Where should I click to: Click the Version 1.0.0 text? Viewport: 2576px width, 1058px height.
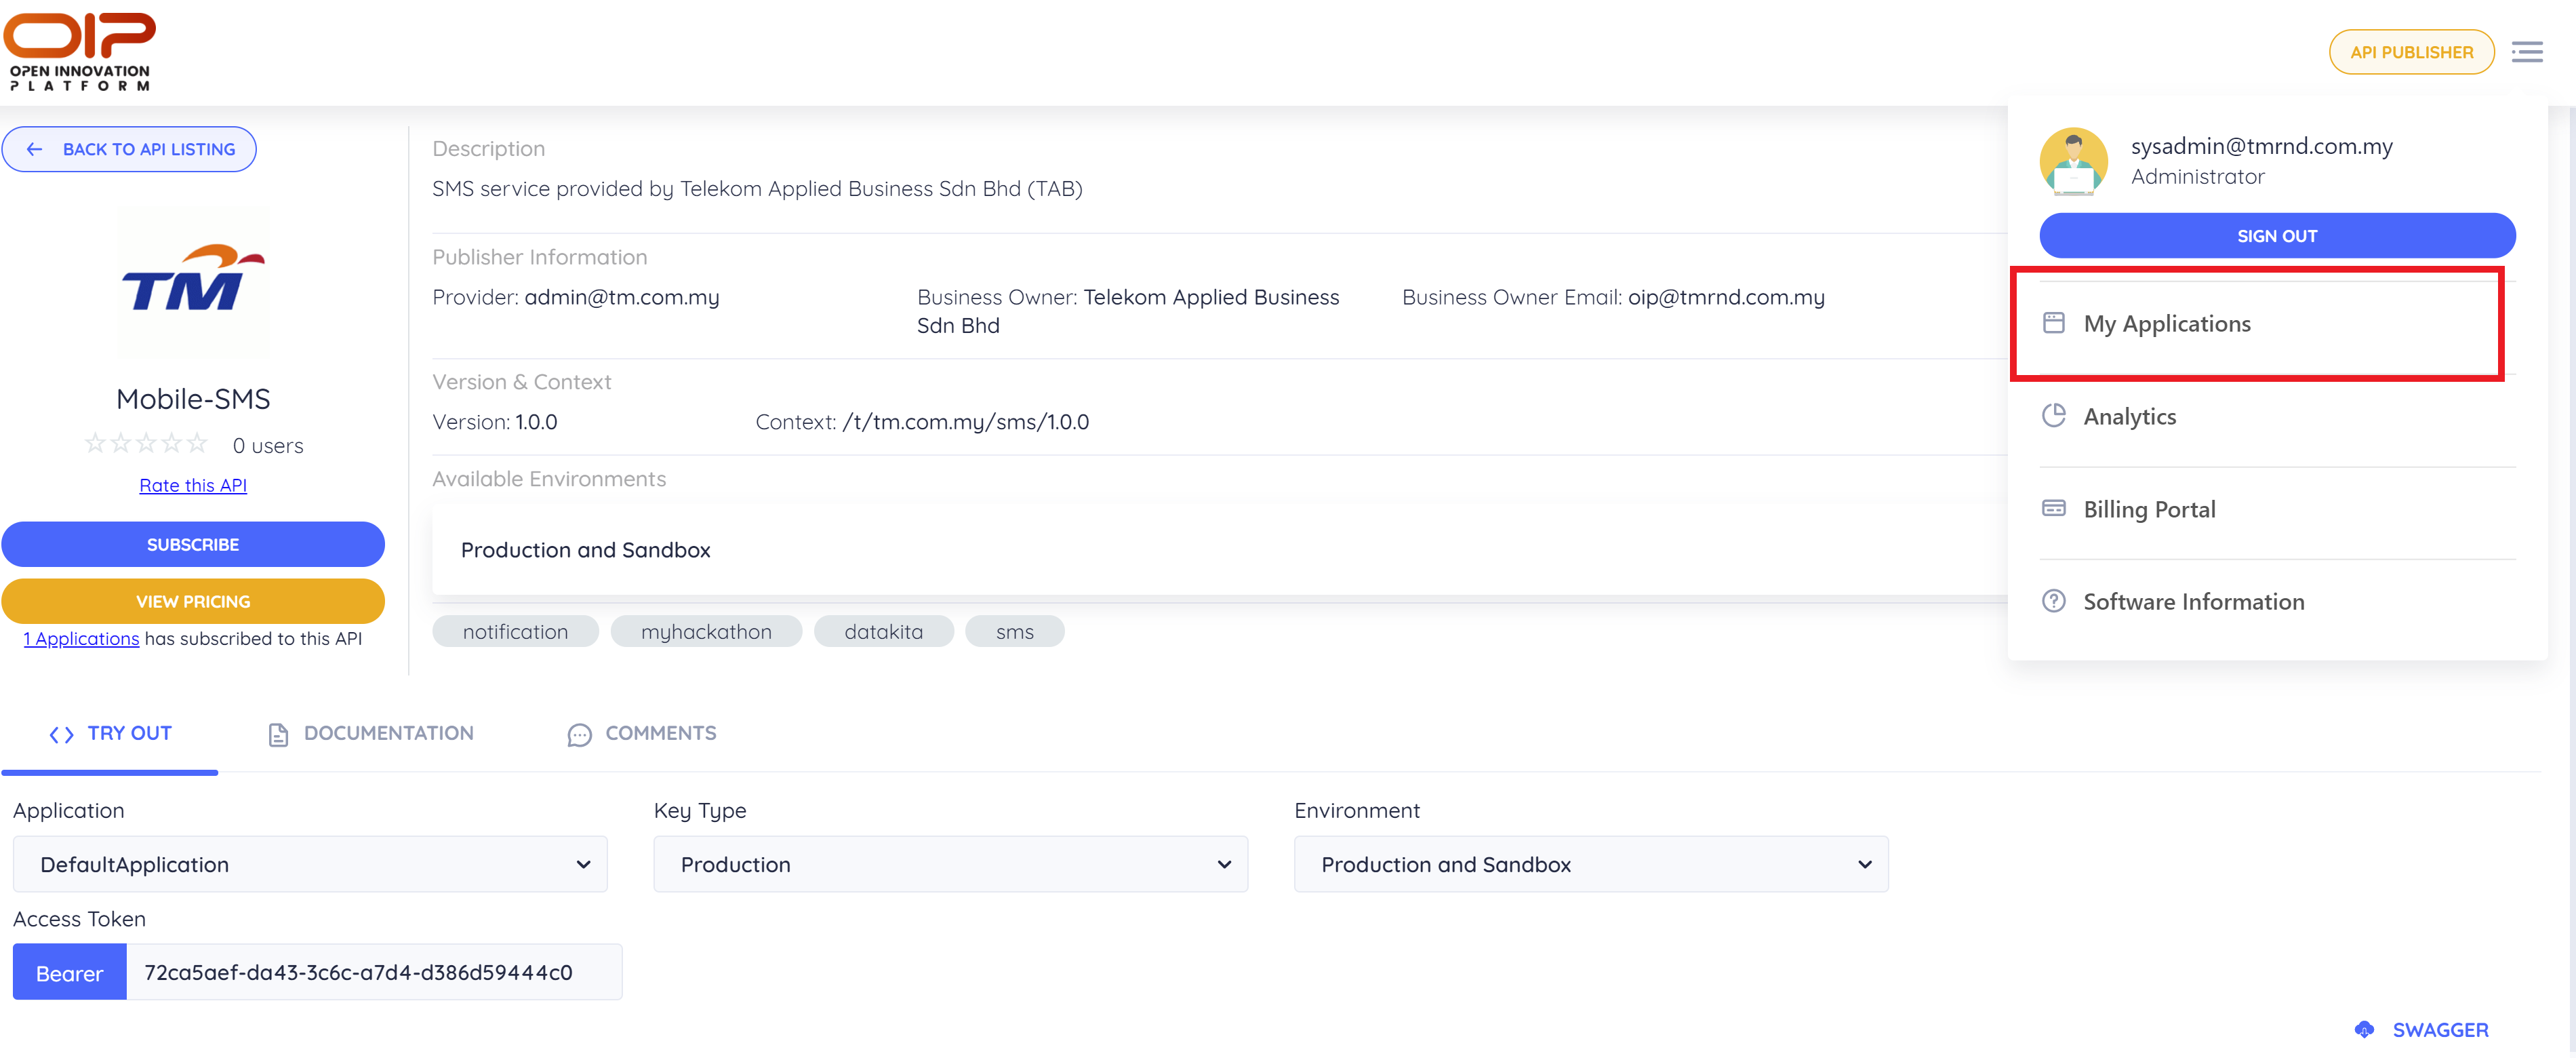495,422
